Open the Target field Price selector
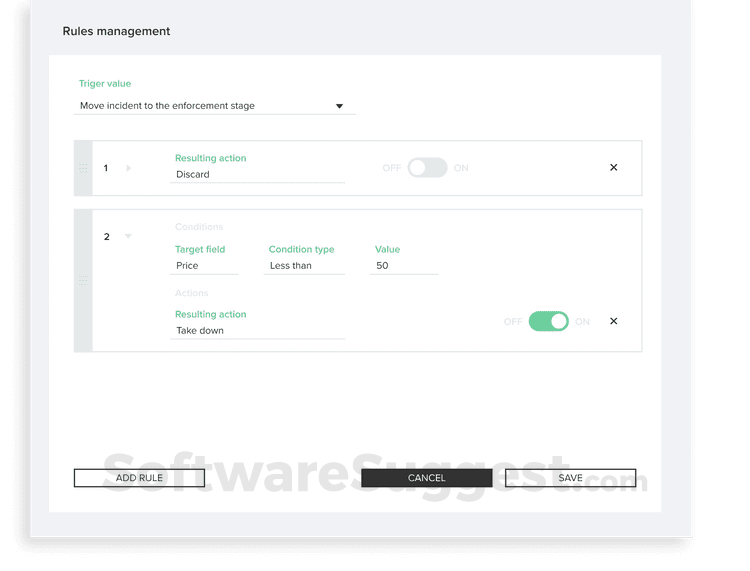The width and height of the screenshot is (750, 571). [204, 265]
